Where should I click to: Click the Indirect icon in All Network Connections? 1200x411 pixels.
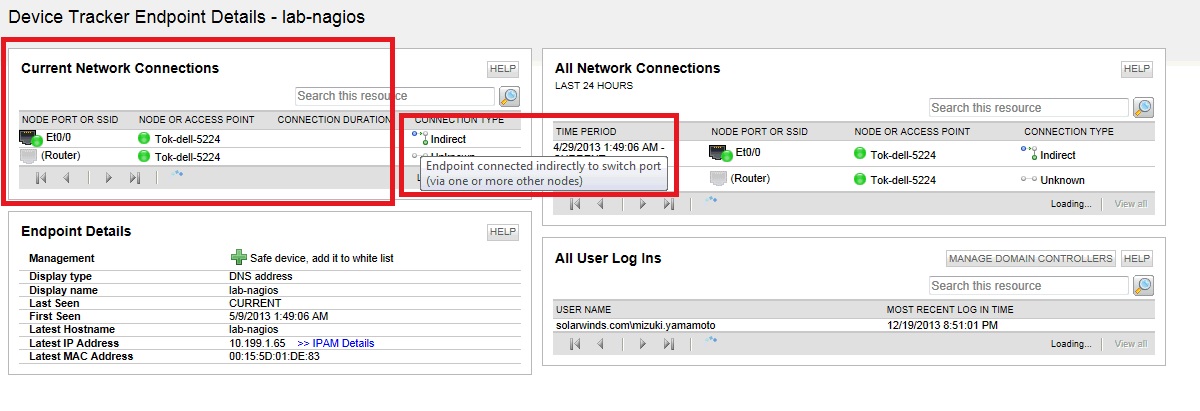(1029, 153)
